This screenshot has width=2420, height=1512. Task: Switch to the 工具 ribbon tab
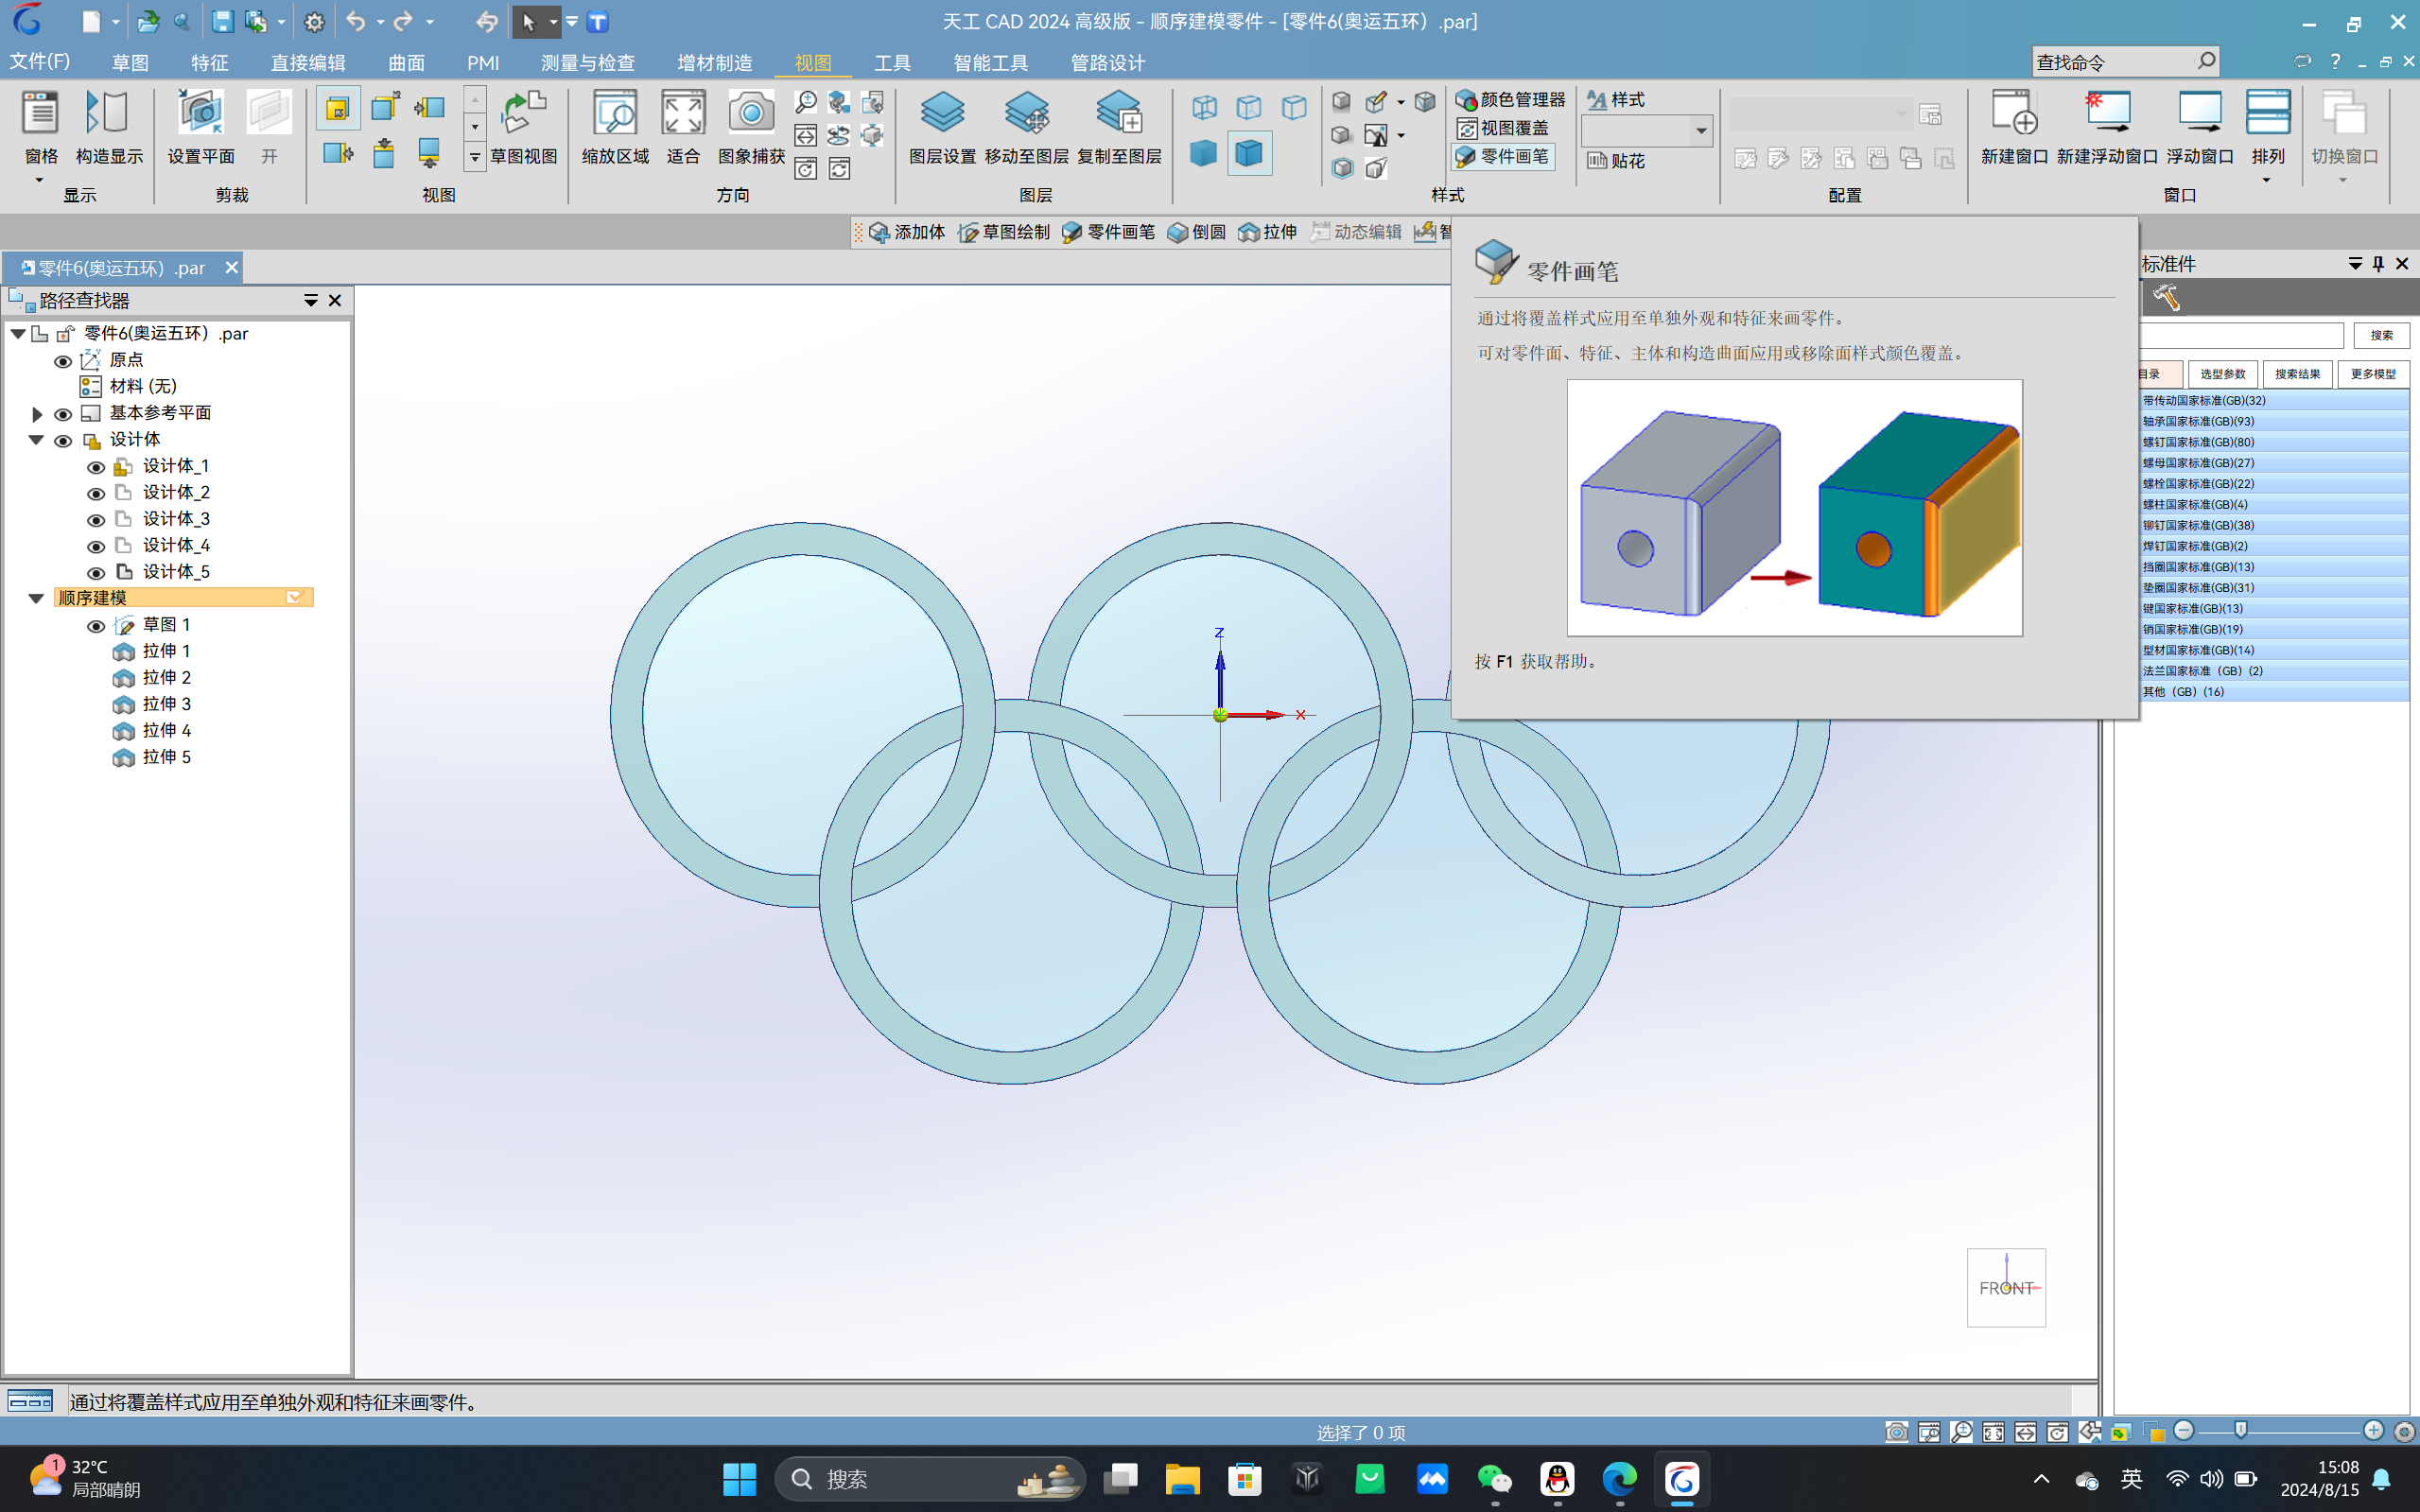(x=892, y=63)
